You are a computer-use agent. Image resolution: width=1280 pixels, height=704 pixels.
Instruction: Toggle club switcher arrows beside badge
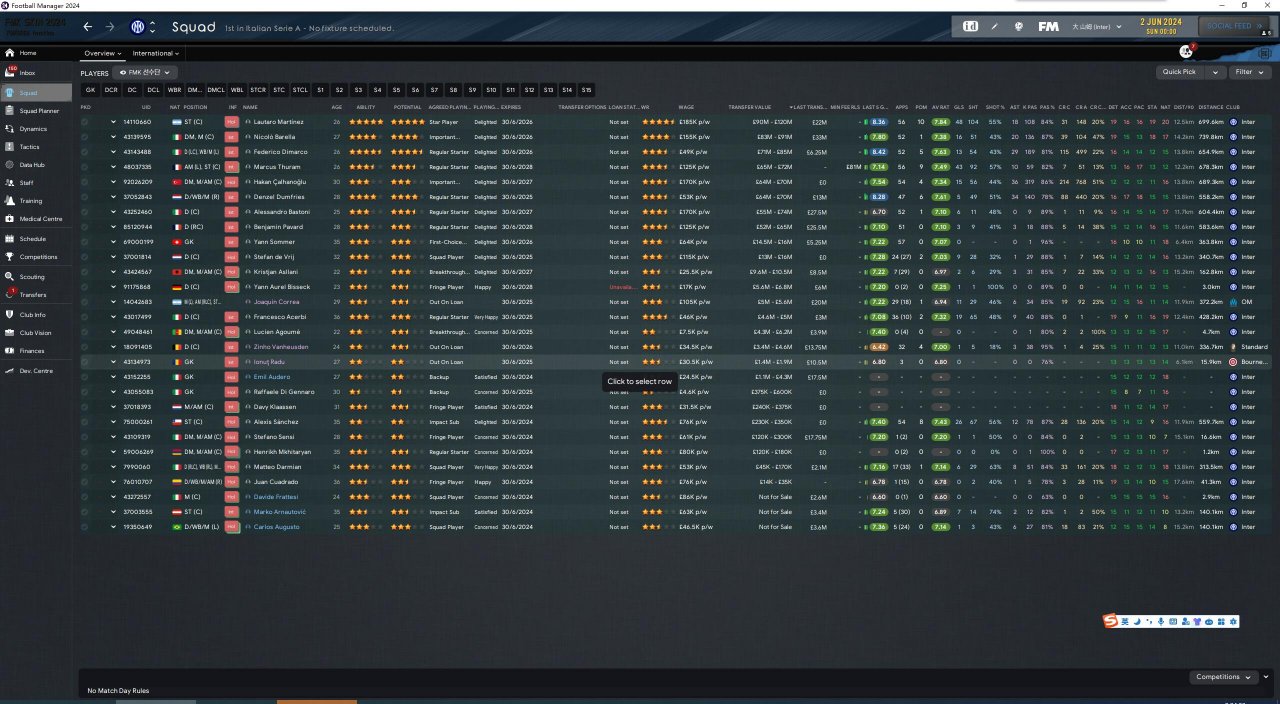coord(153,27)
